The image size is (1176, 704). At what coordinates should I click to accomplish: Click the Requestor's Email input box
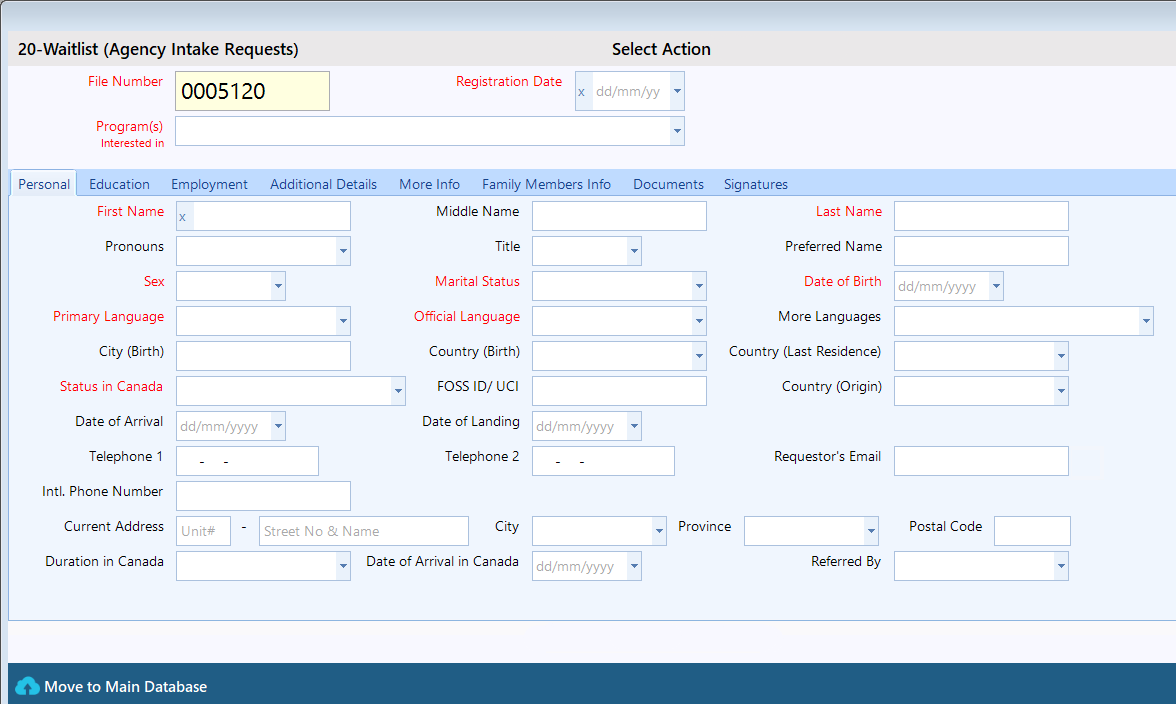[980, 461]
